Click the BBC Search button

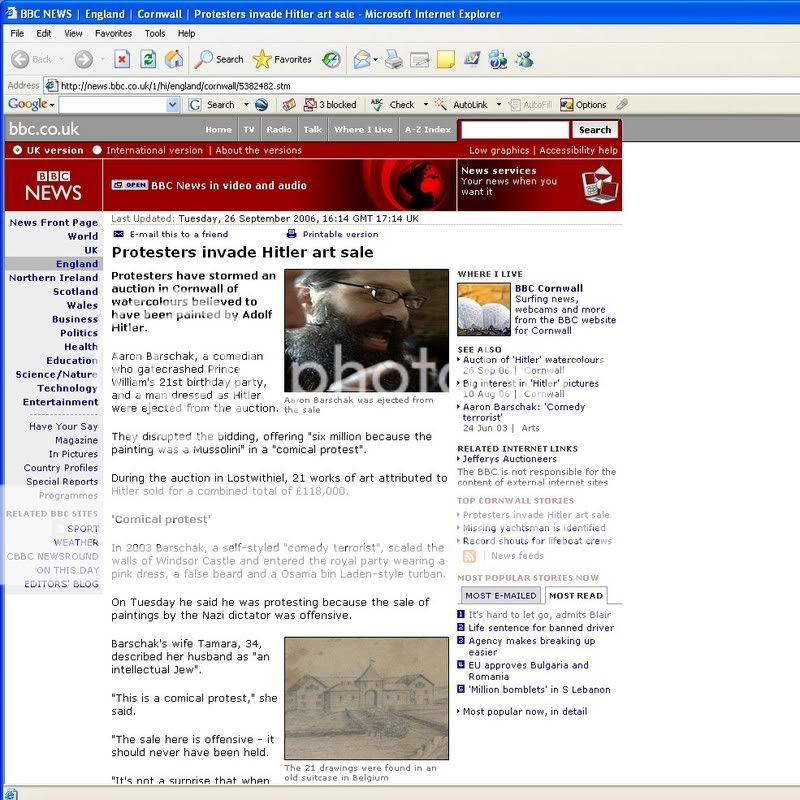tap(594, 130)
